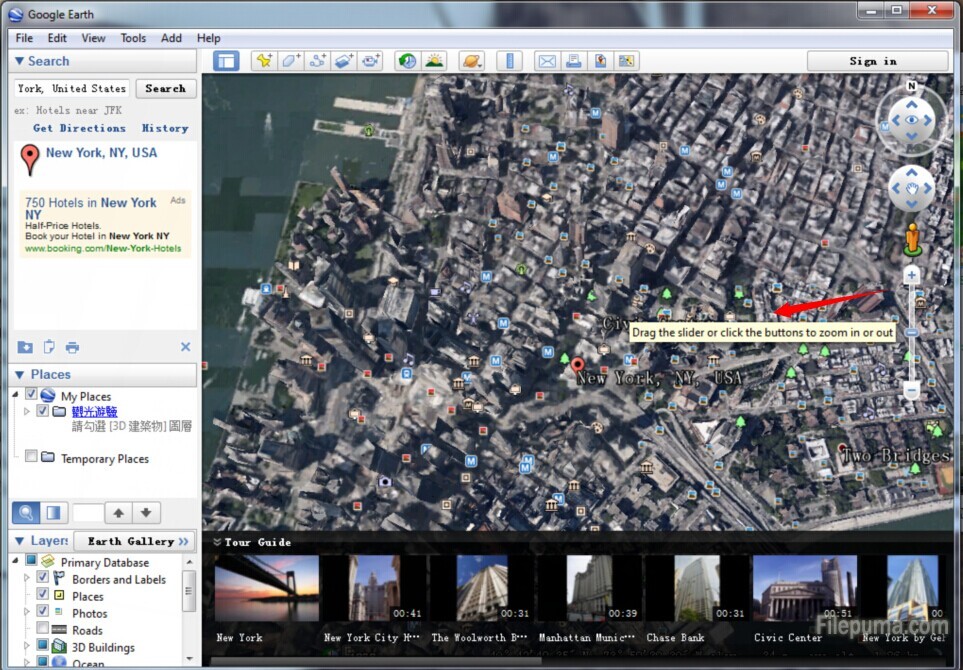Click the zoom slider handle
963x670 pixels.
click(x=912, y=332)
